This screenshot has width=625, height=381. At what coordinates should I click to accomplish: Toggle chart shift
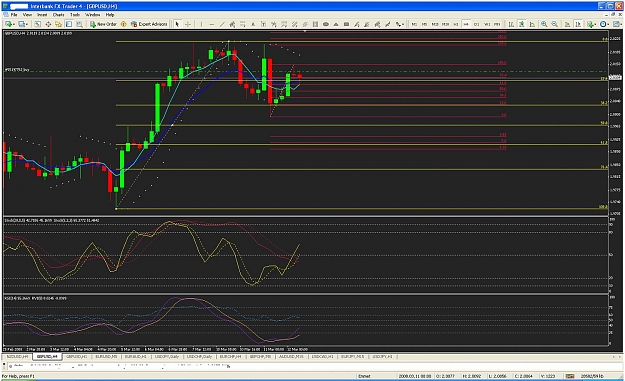(578, 24)
